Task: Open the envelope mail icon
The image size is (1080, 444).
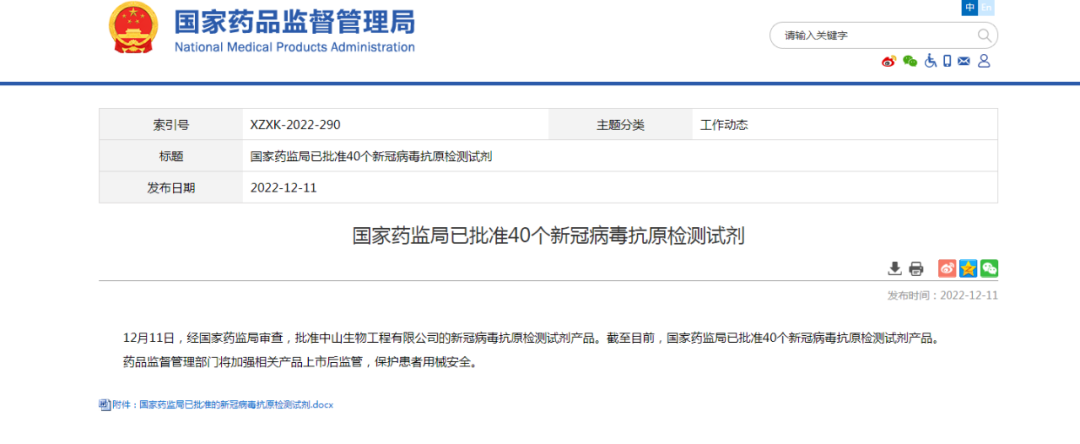Action: click(x=964, y=61)
